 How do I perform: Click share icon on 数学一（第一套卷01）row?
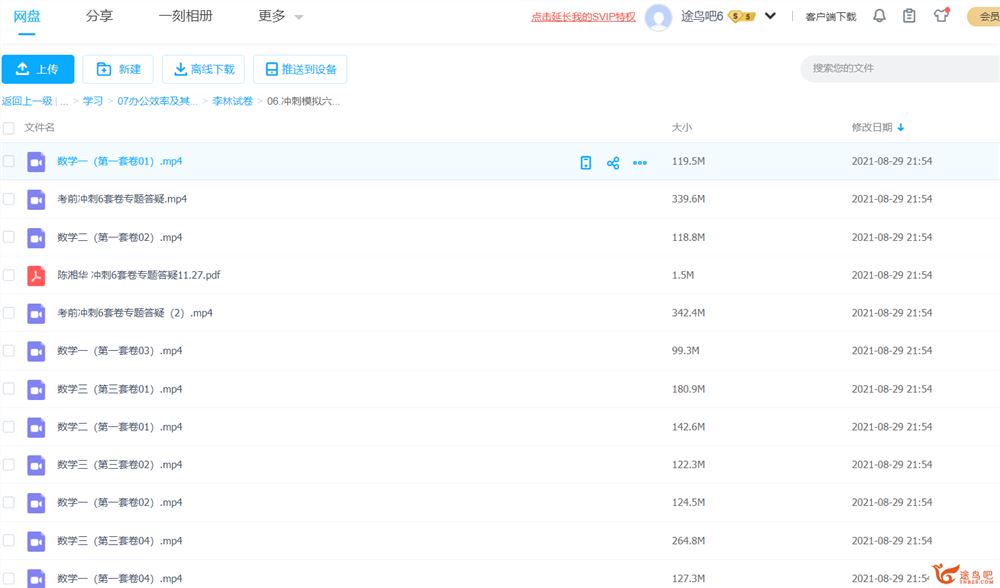[613, 162]
